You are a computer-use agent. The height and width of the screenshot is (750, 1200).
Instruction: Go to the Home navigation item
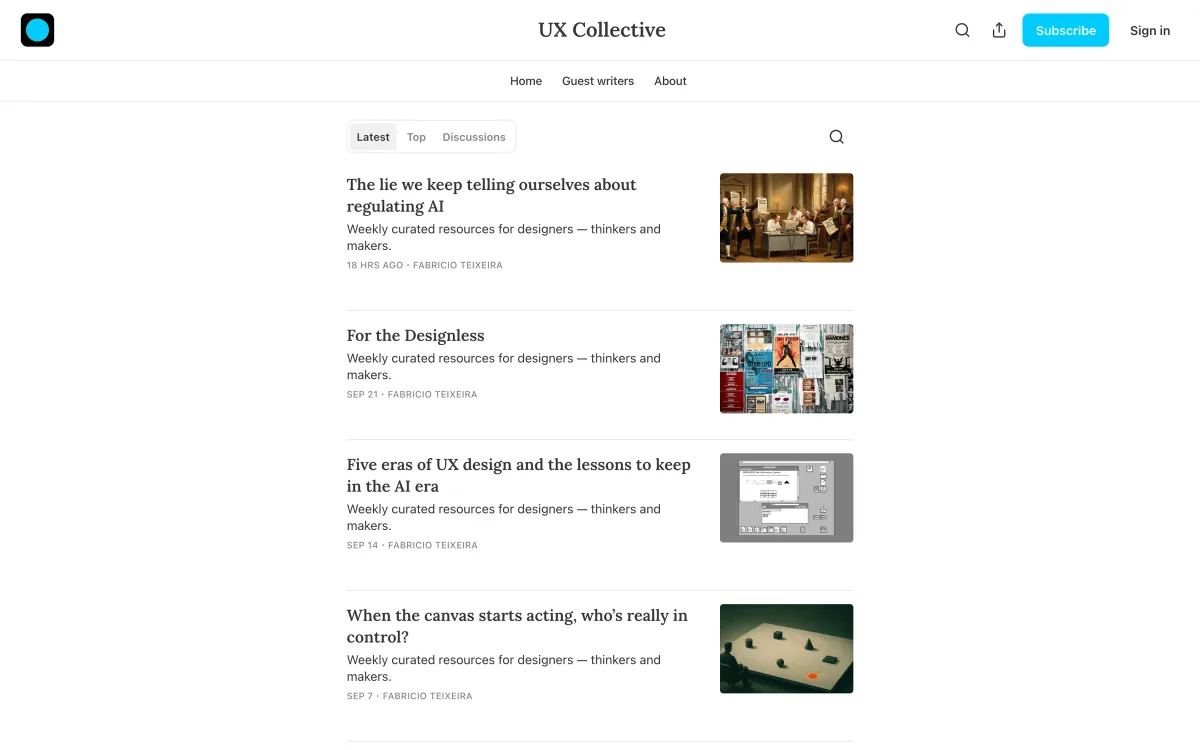(x=526, y=81)
